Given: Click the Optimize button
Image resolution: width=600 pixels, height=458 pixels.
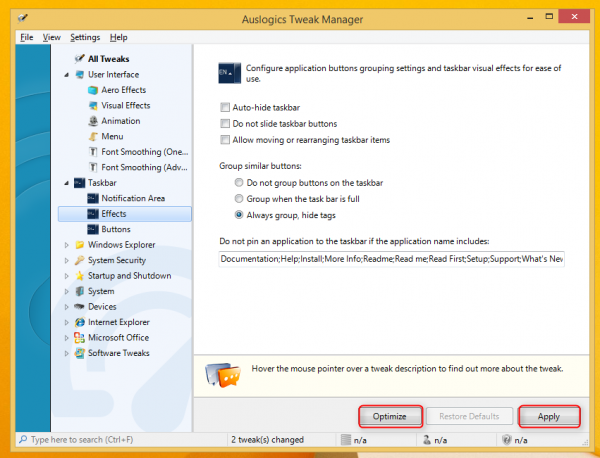Looking at the screenshot, I should pos(390,416).
